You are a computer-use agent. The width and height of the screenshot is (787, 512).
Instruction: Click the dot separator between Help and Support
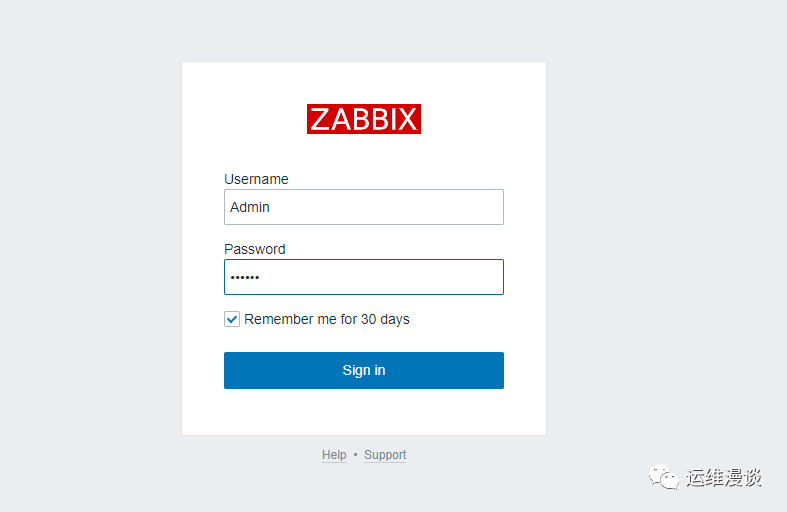[355, 455]
